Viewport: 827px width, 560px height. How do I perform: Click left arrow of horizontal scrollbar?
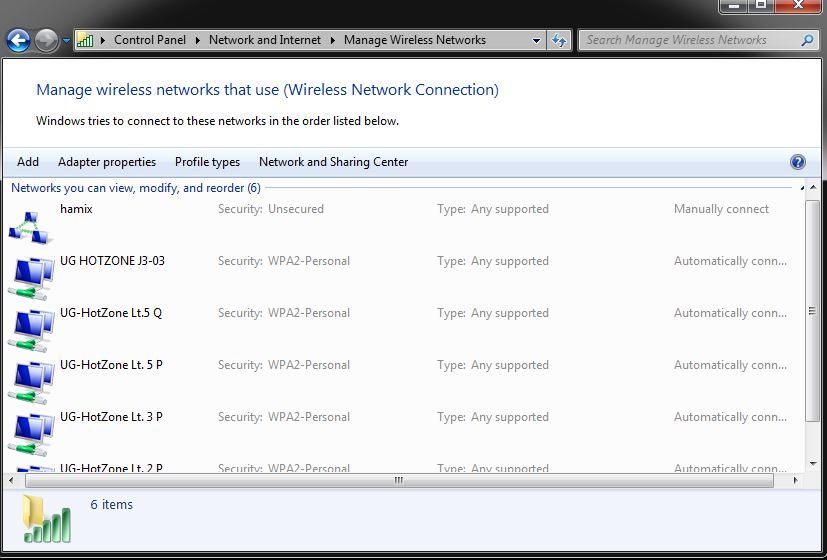pos(12,480)
